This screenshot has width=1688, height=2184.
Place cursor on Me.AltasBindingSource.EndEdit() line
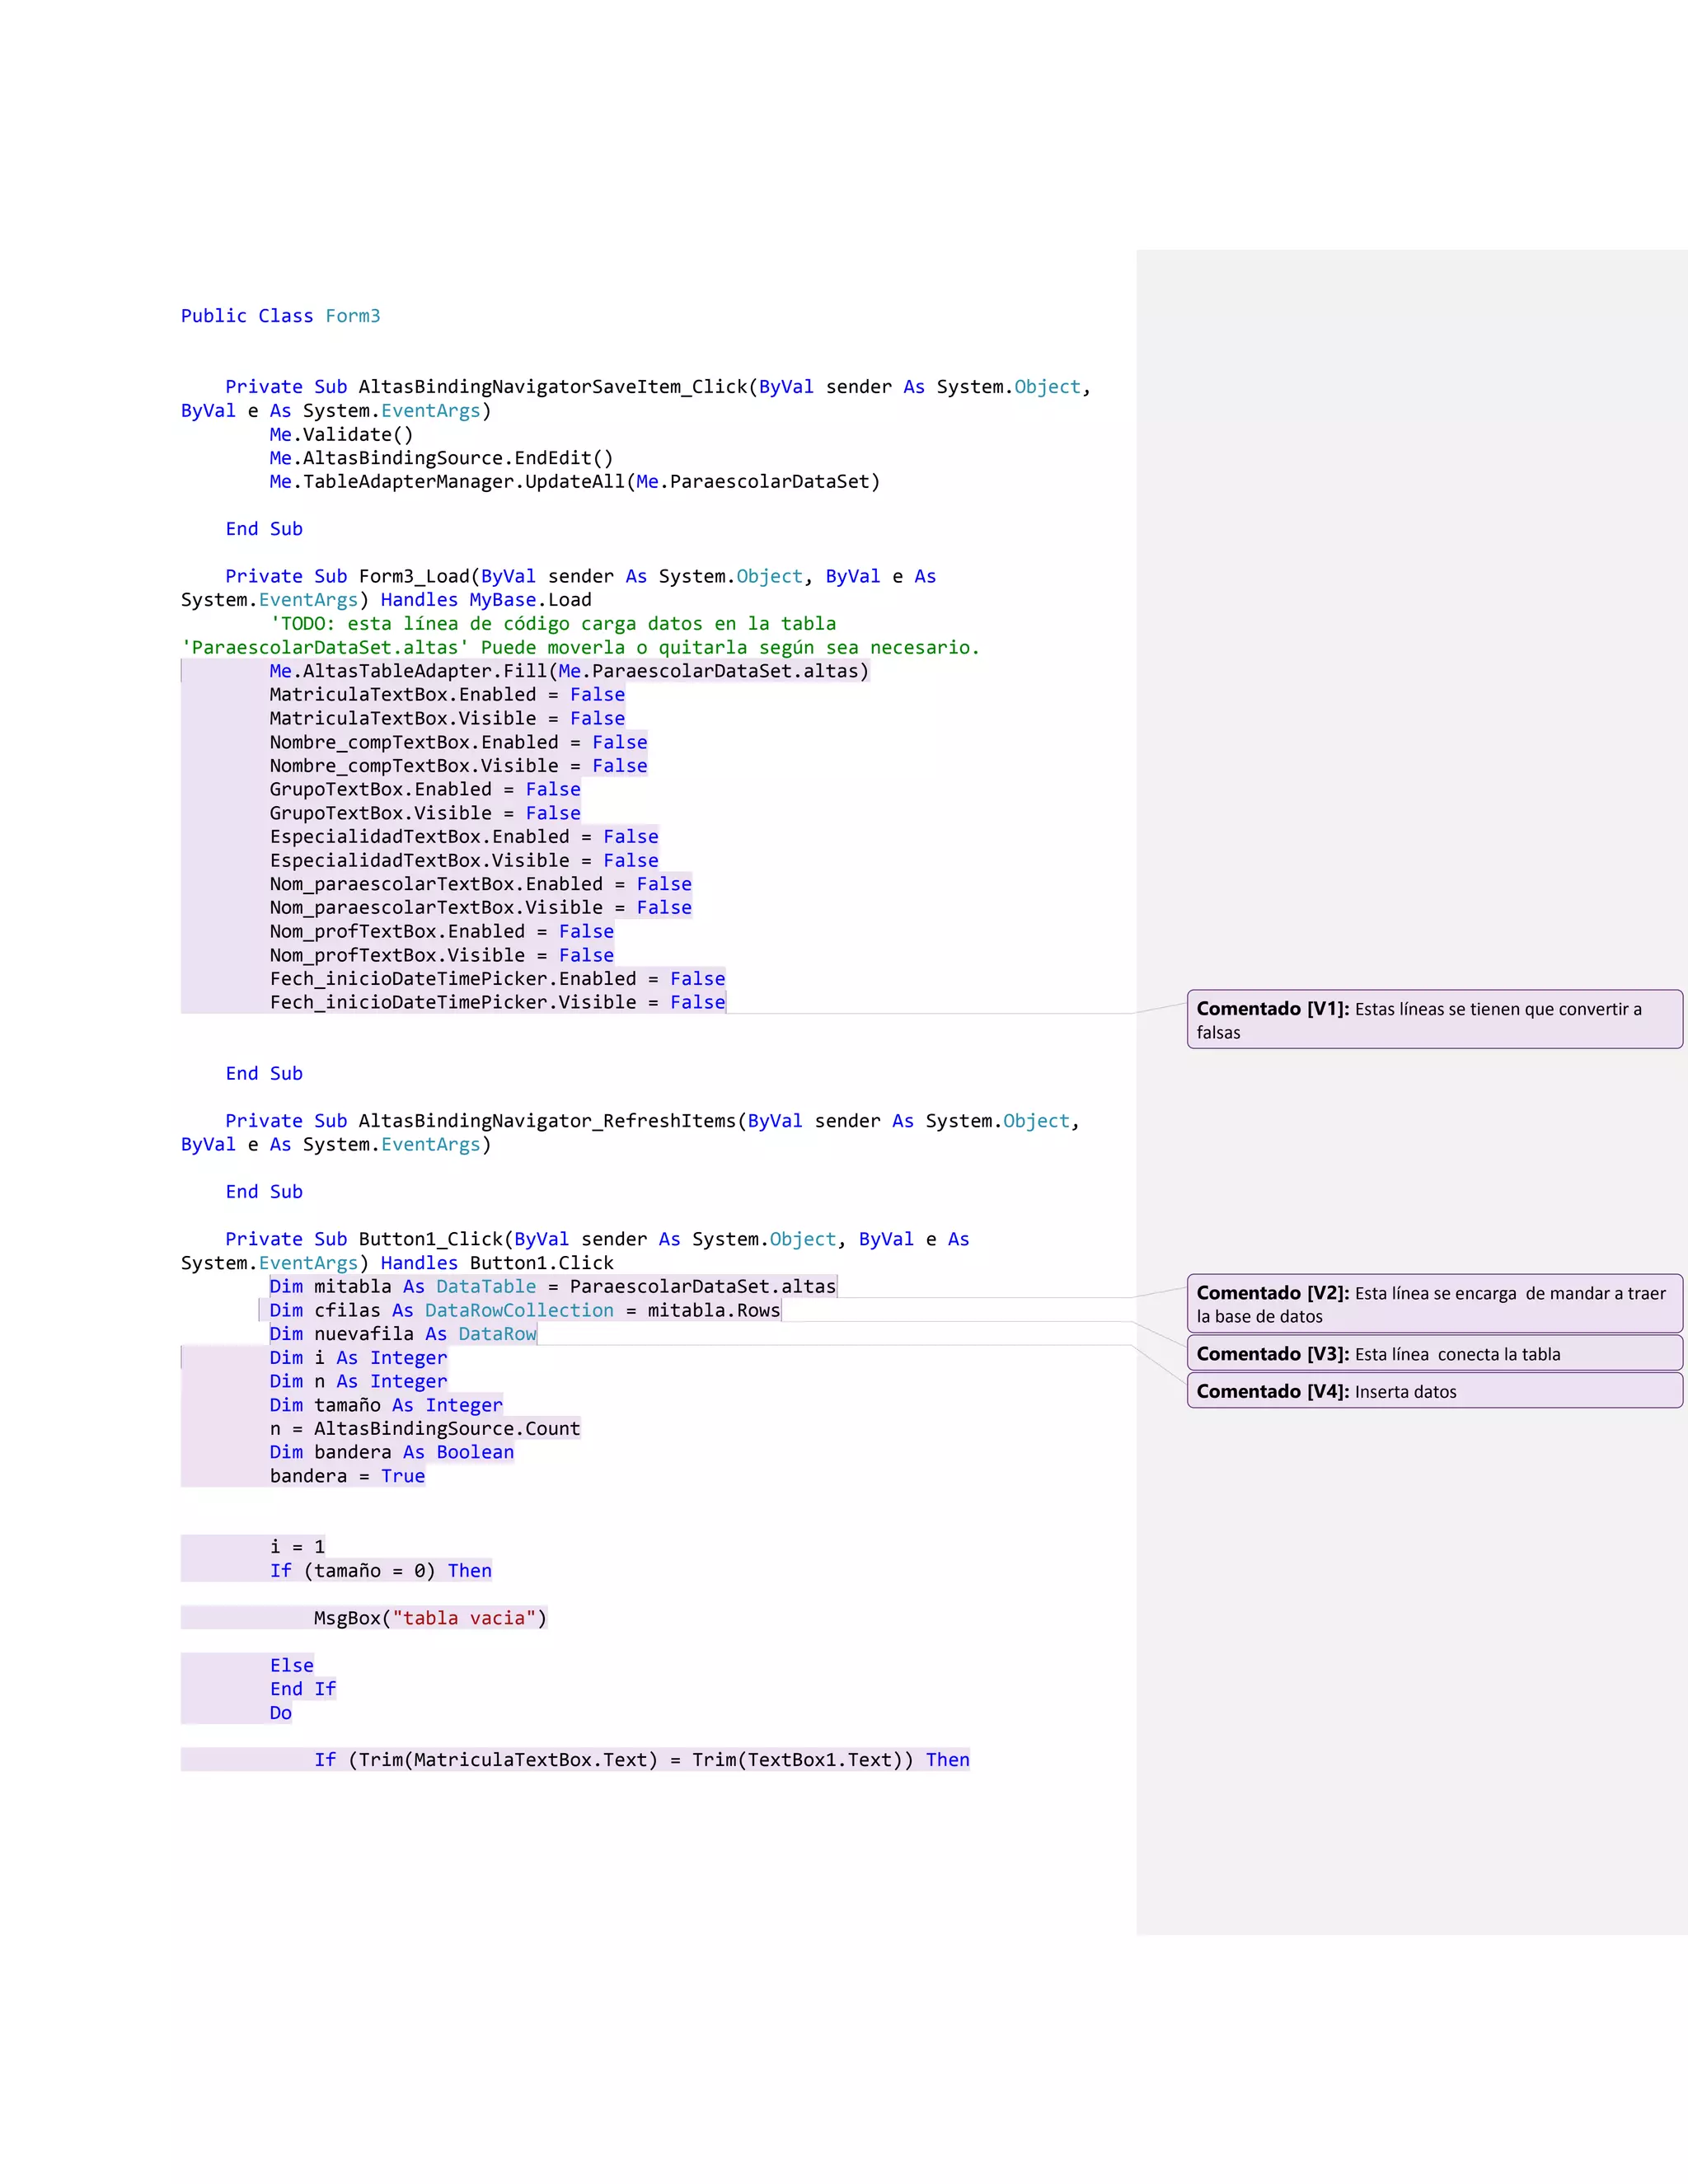pyautogui.click(x=441, y=458)
